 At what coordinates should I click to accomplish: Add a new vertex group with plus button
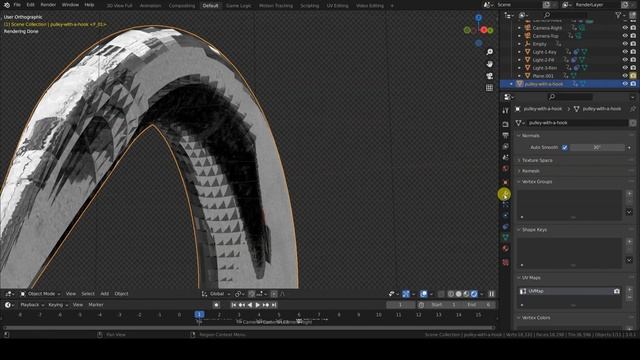click(629, 193)
